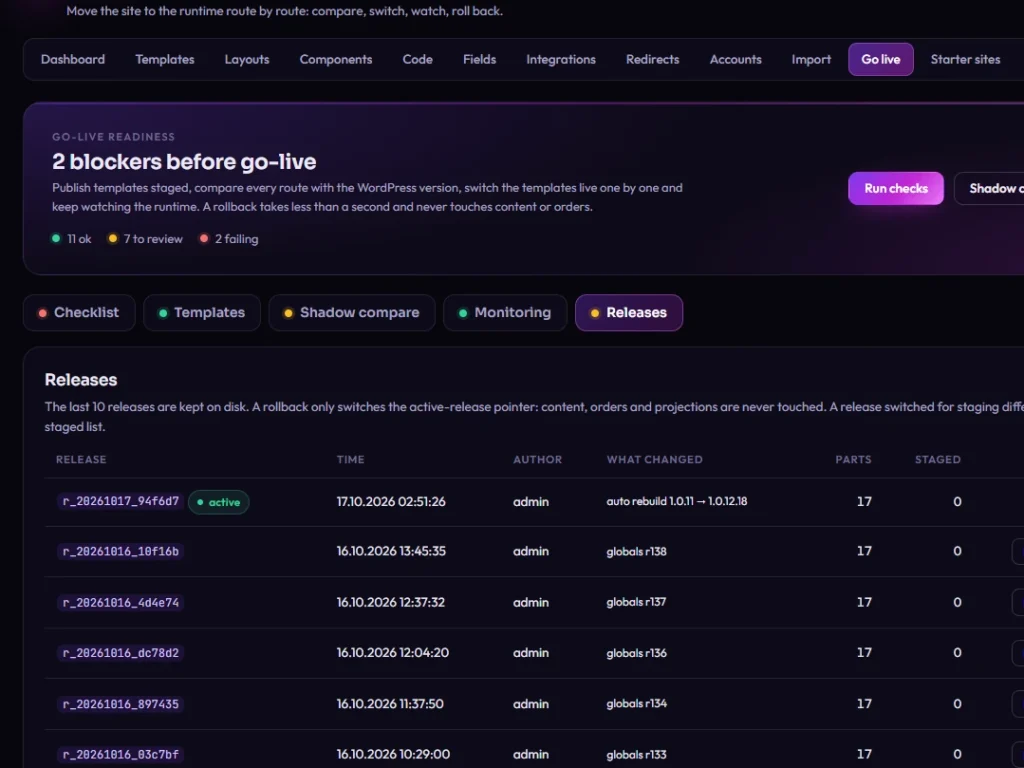Select the Go live tab
The image size is (1024, 768).
point(880,59)
